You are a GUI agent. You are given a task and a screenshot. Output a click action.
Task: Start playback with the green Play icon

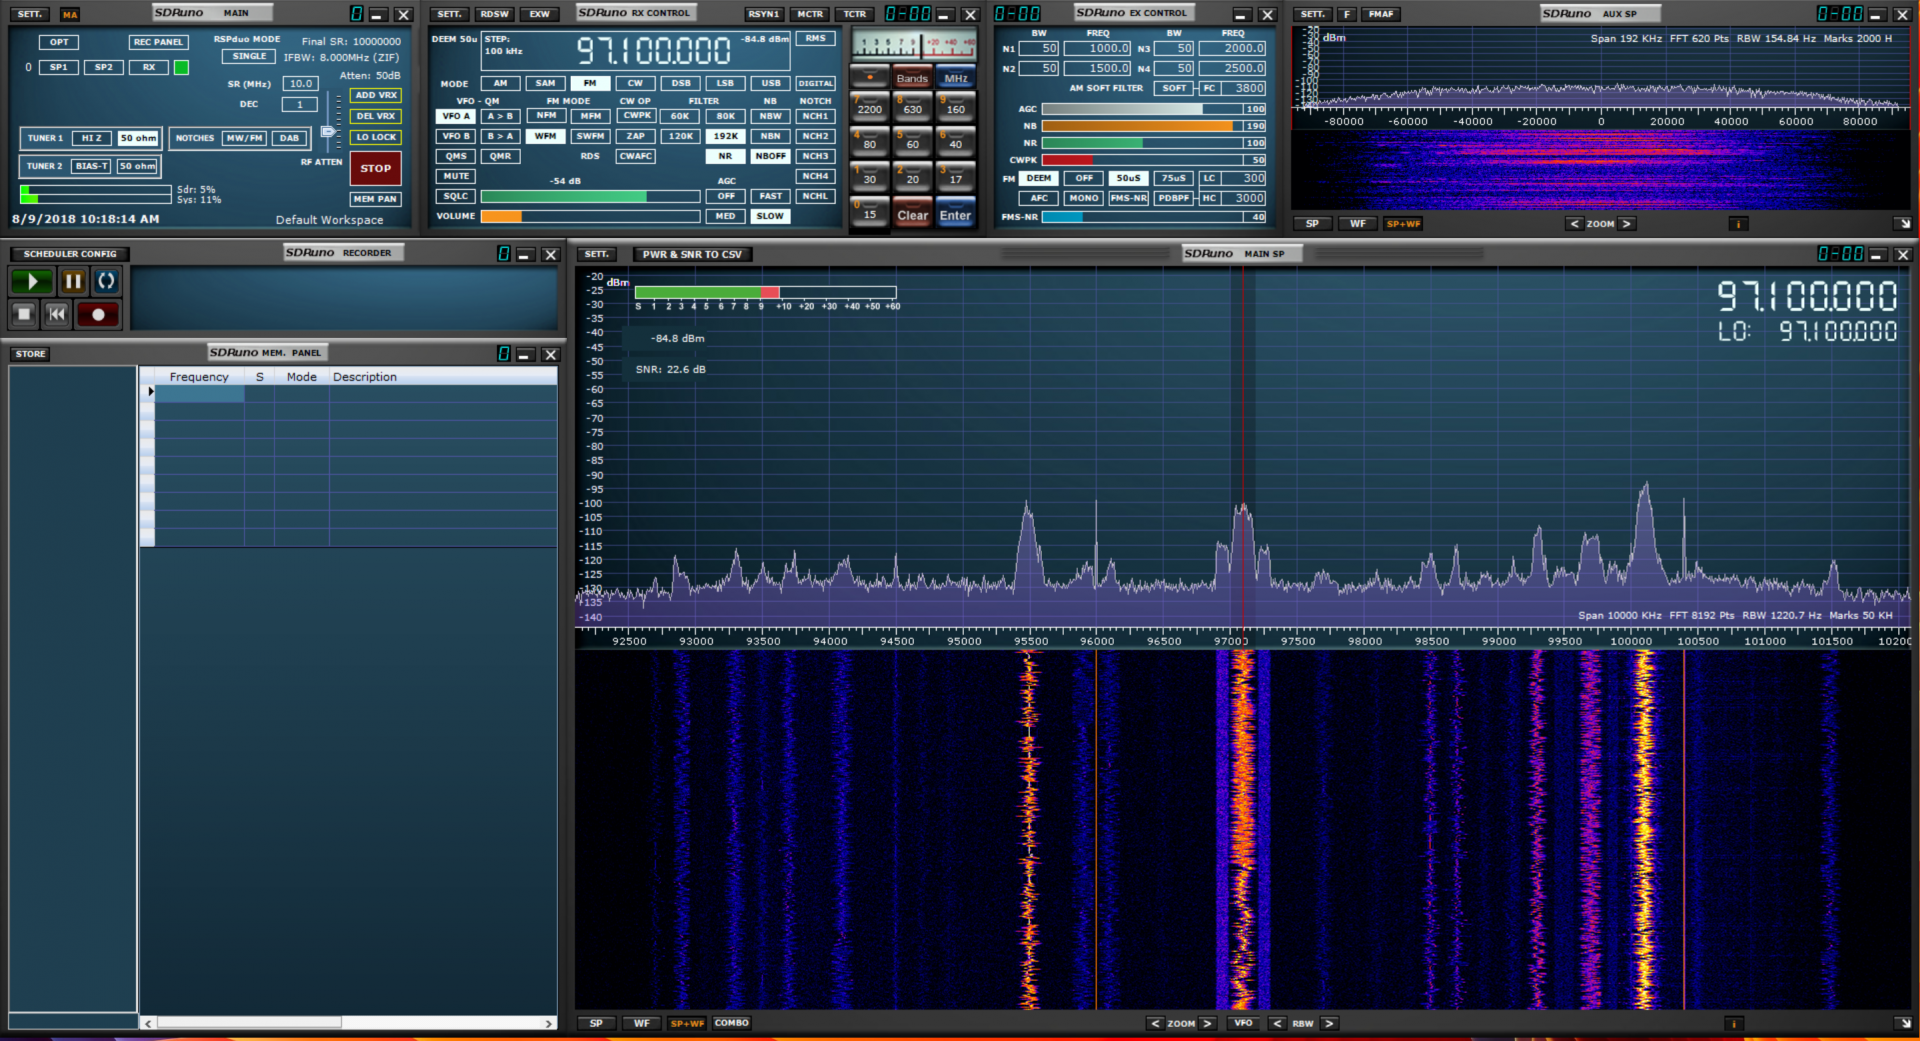[x=31, y=281]
